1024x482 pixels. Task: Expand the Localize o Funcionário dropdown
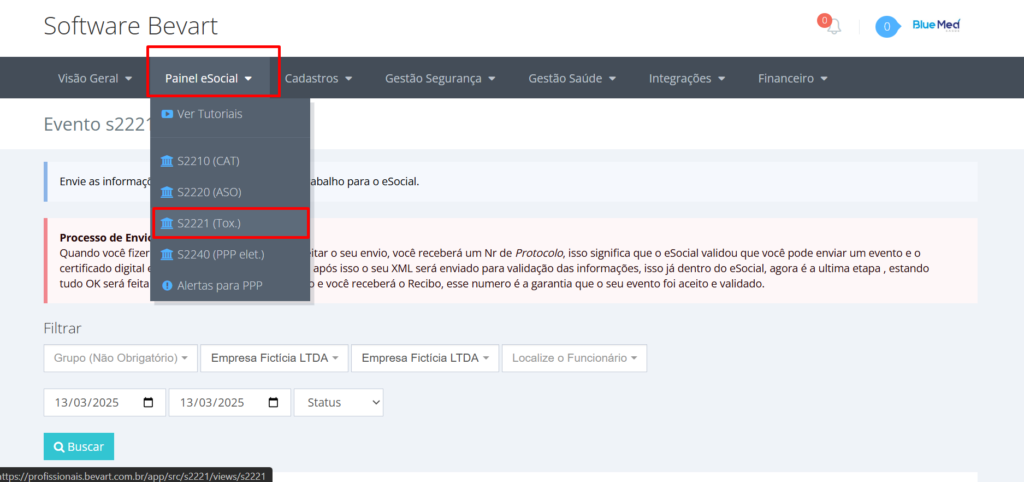(575, 358)
